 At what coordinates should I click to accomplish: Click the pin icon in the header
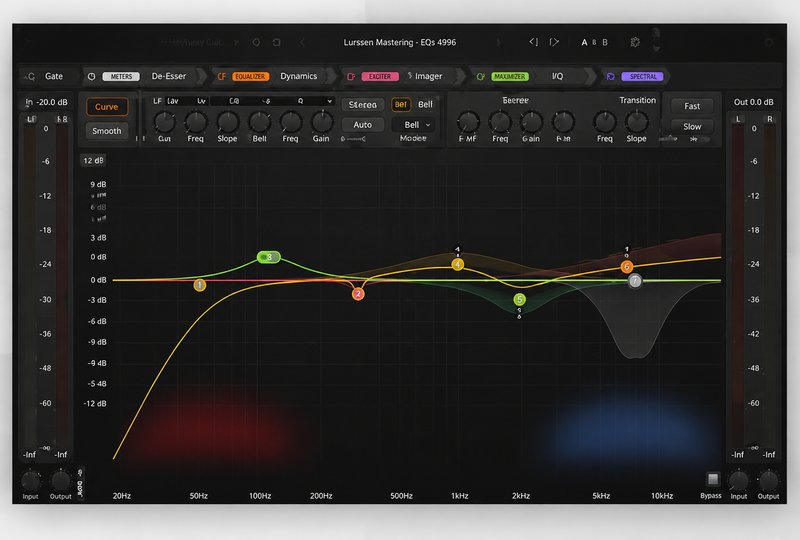256,42
